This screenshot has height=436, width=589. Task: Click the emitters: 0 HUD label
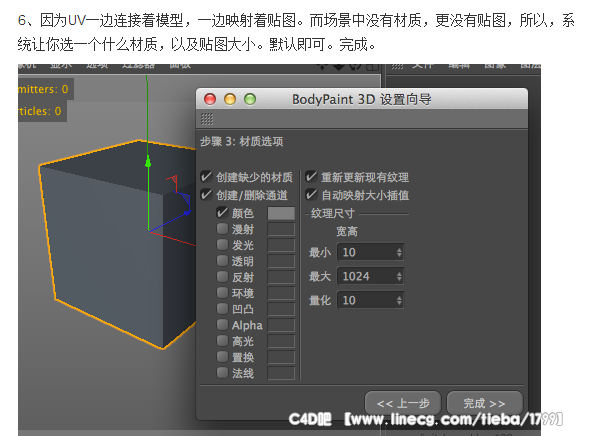(x=43, y=89)
